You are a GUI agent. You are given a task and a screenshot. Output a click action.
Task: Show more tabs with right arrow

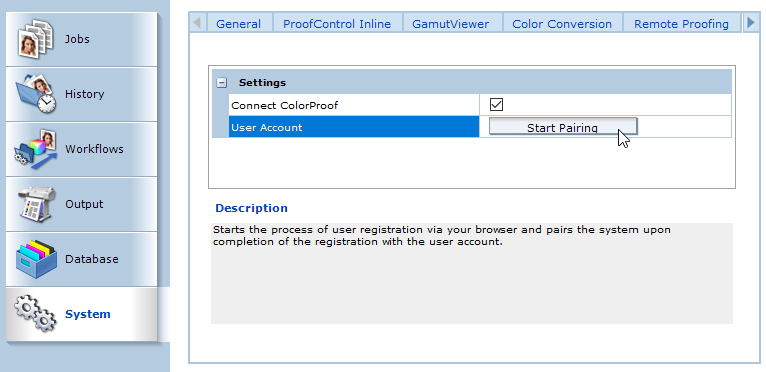(x=751, y=22)
